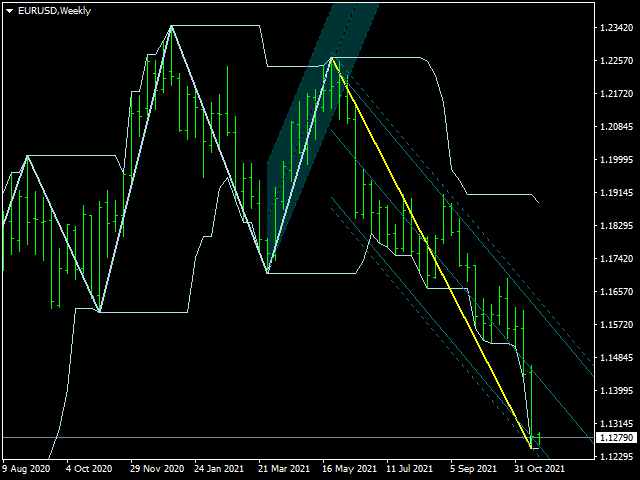640x480 pixels.
Task: Click price scale value 1.13995
Action: 616,391
